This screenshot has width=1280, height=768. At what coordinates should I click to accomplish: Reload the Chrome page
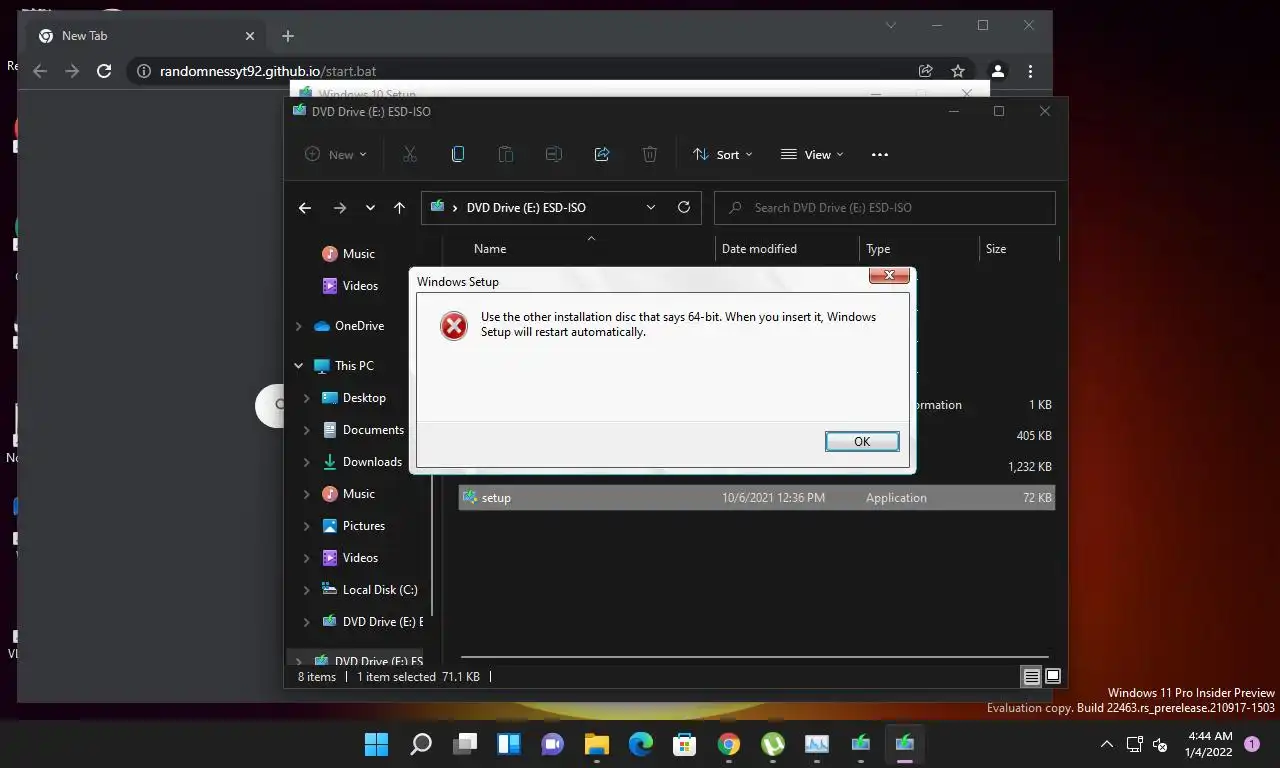[x=103, y=71]
